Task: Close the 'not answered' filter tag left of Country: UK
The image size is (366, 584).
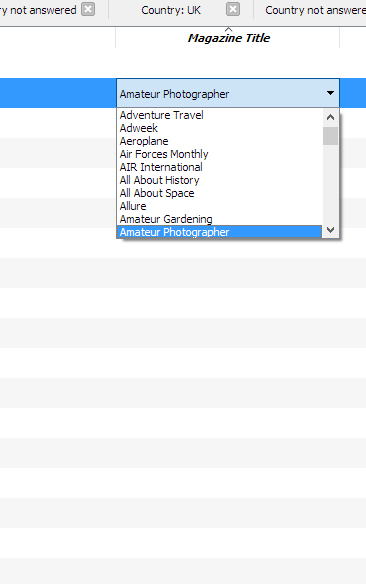Action: tap(88, 9)
